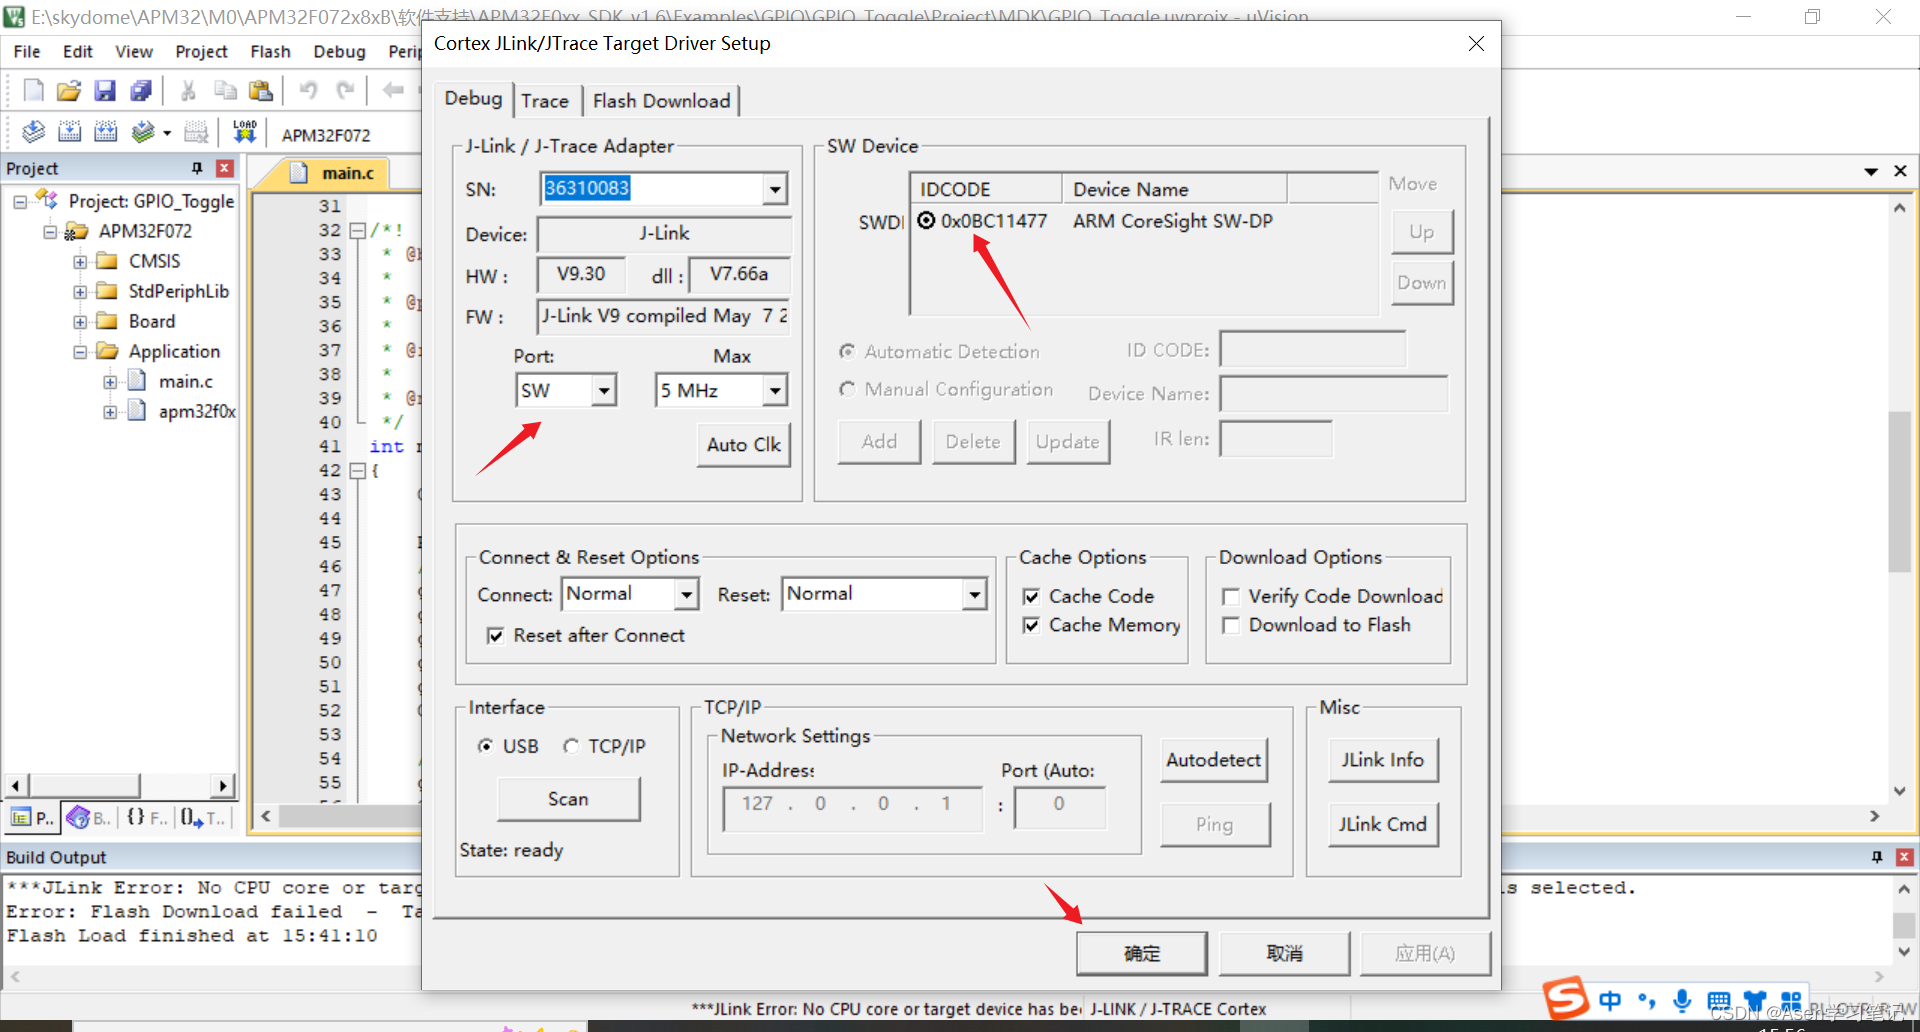
Task: Click the Redo arrow icon
Action: 345,91
